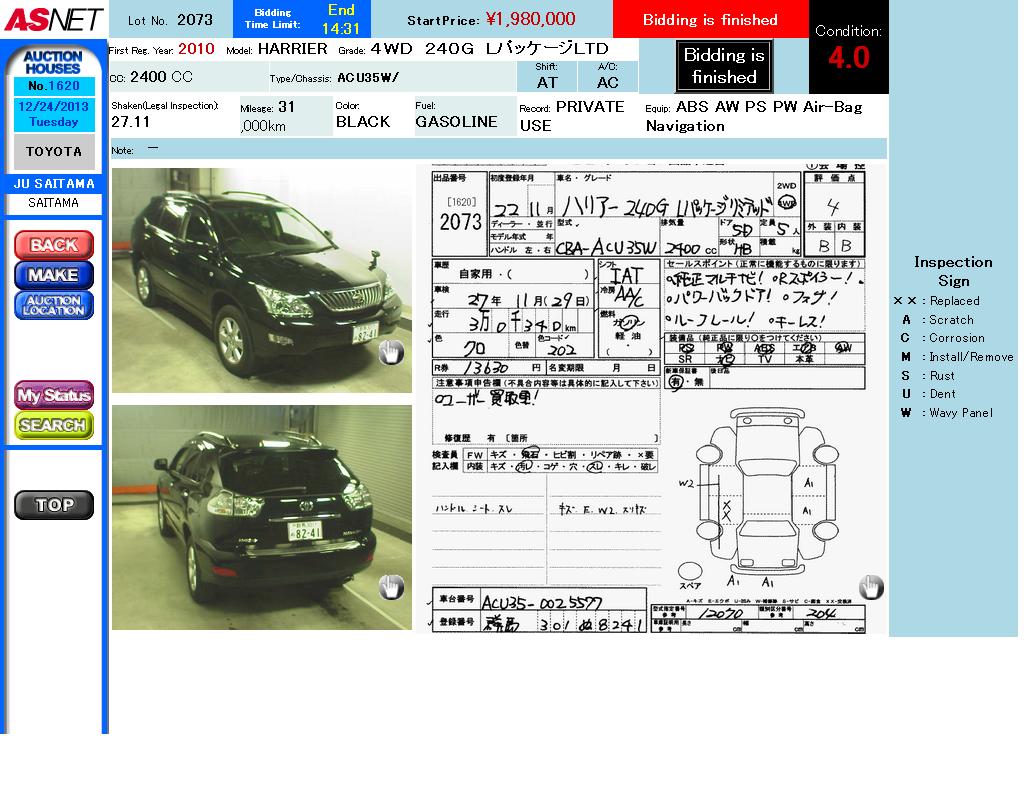
Task: Click the BACK button
Action: 54,245
